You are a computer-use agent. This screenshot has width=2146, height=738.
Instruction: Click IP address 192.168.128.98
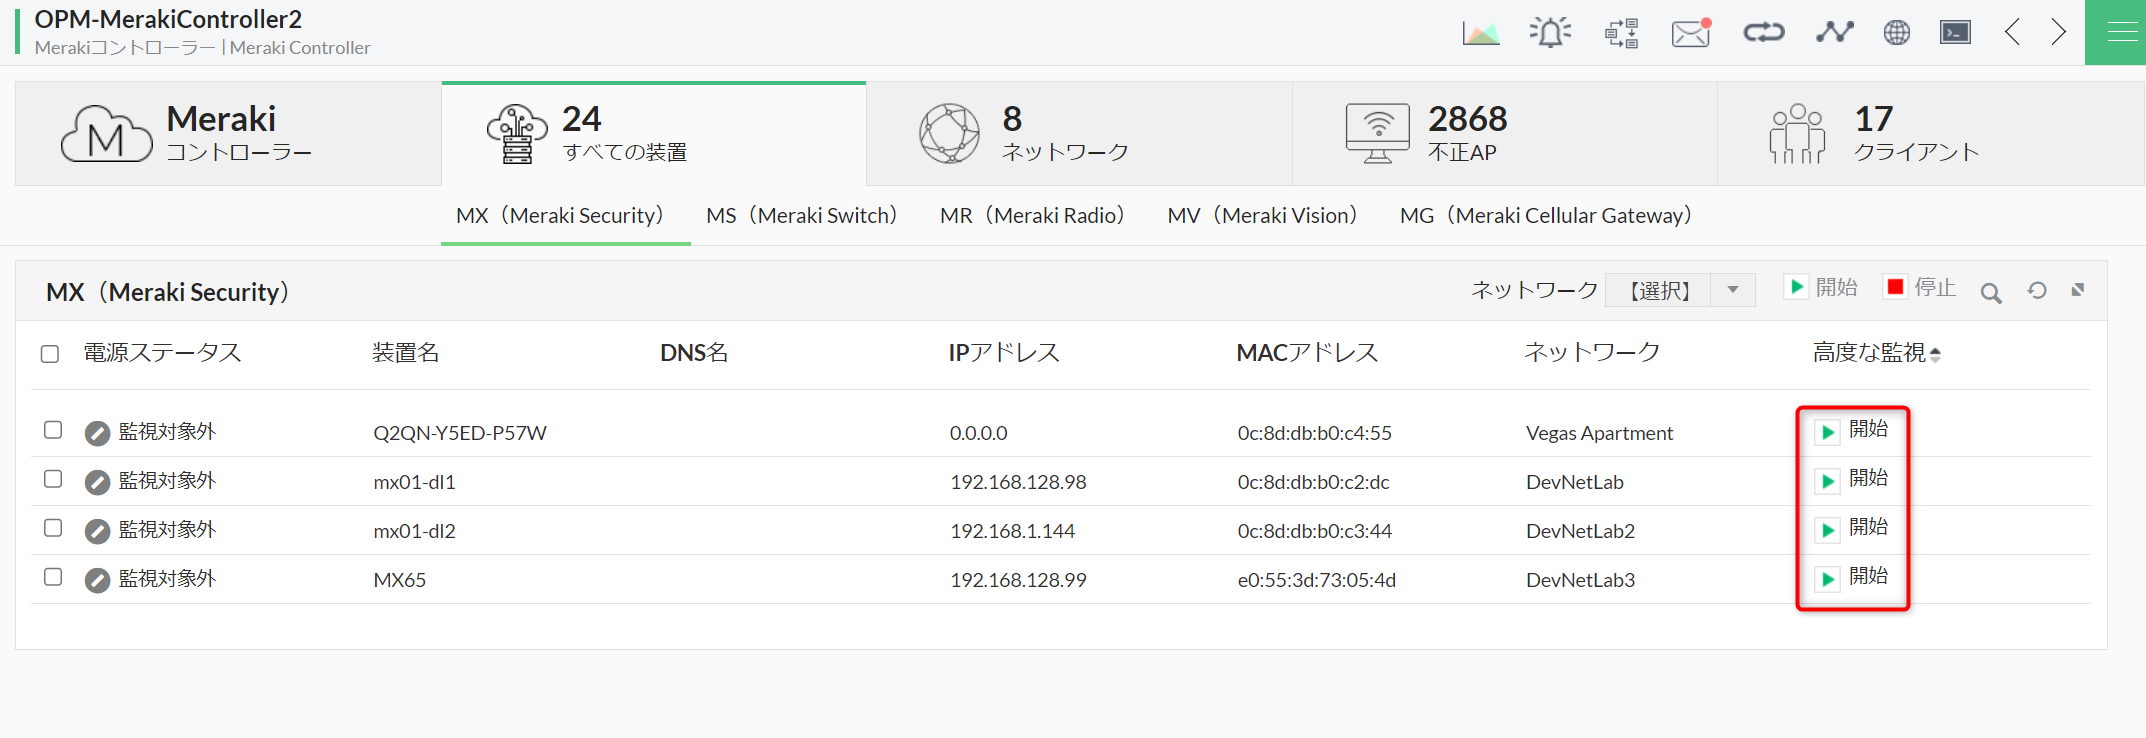point(1018,482)
